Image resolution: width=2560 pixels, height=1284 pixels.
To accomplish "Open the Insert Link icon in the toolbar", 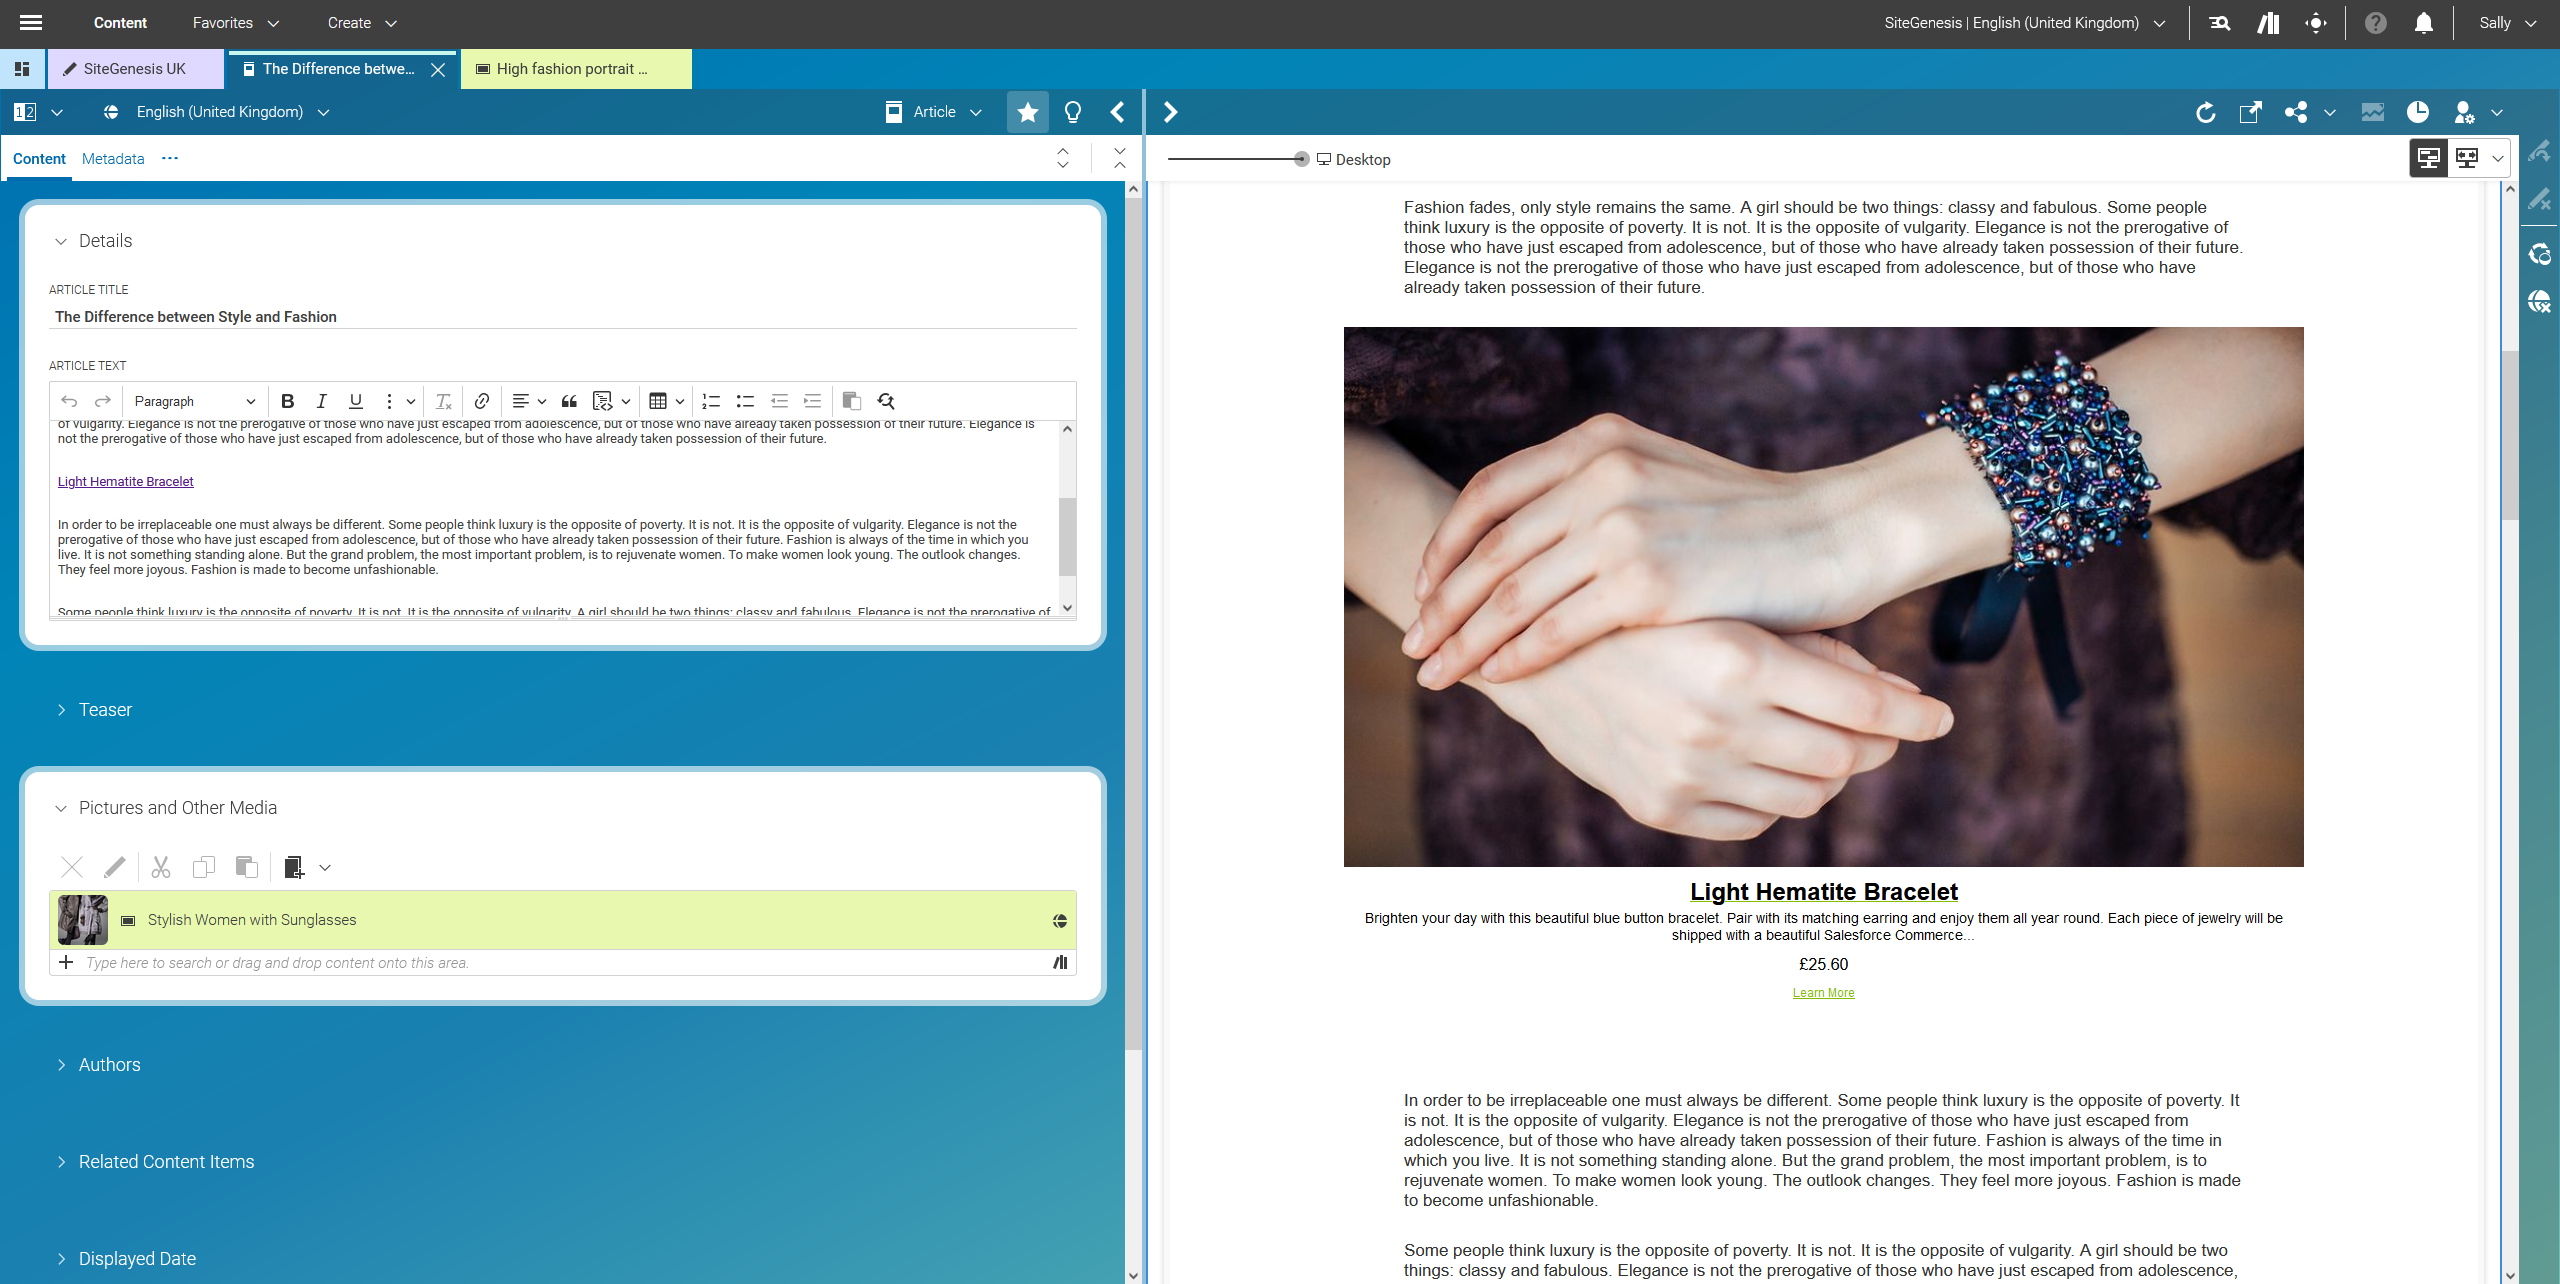I will coord(481,401).
